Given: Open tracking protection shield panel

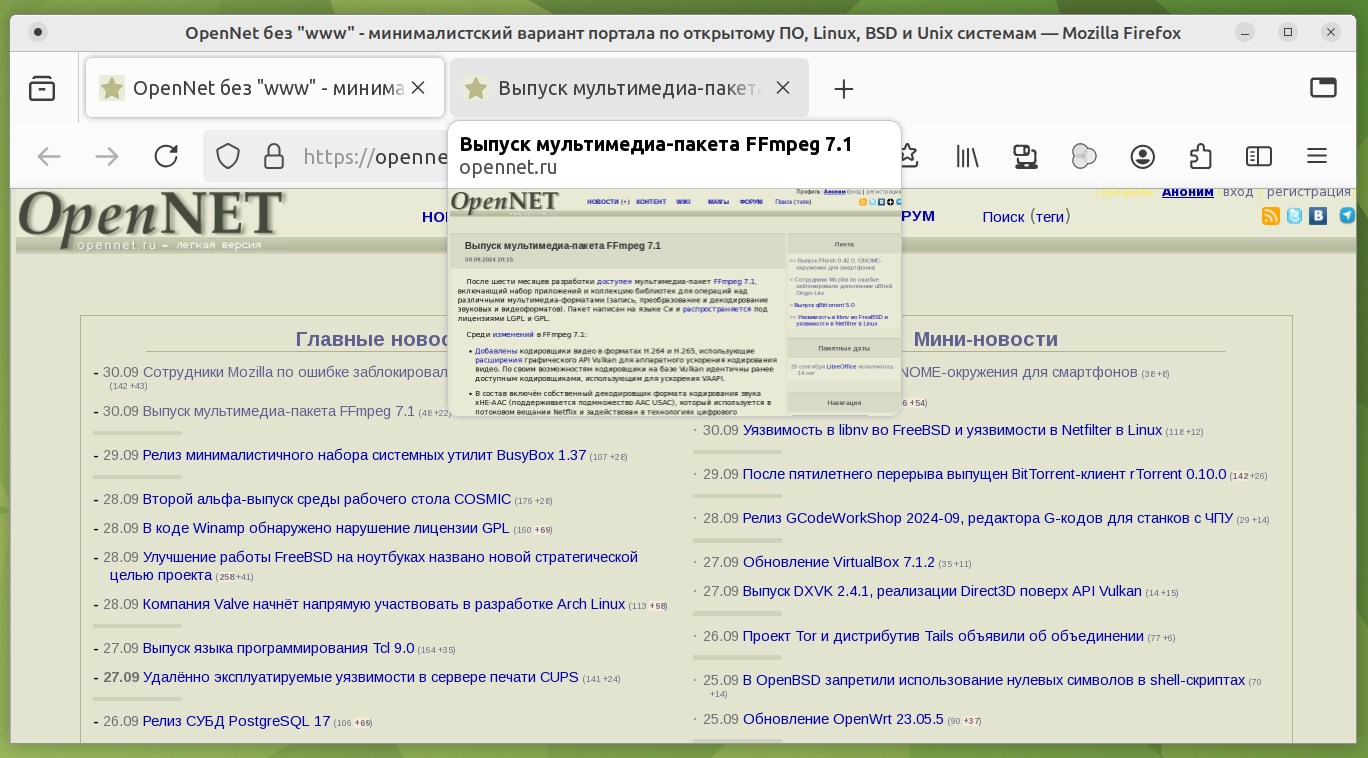Looking at the screenshot, I should click(x=228, y=156).
